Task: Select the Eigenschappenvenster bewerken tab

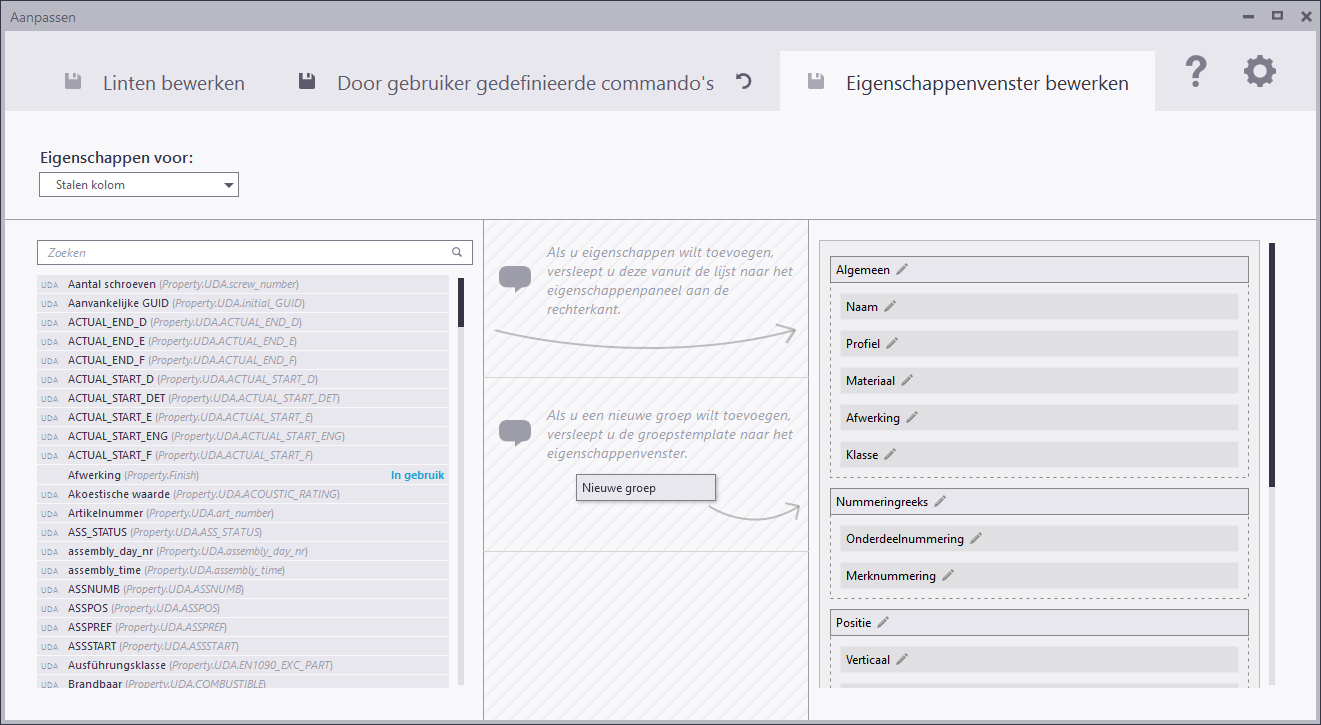Action: pos(968,83)
